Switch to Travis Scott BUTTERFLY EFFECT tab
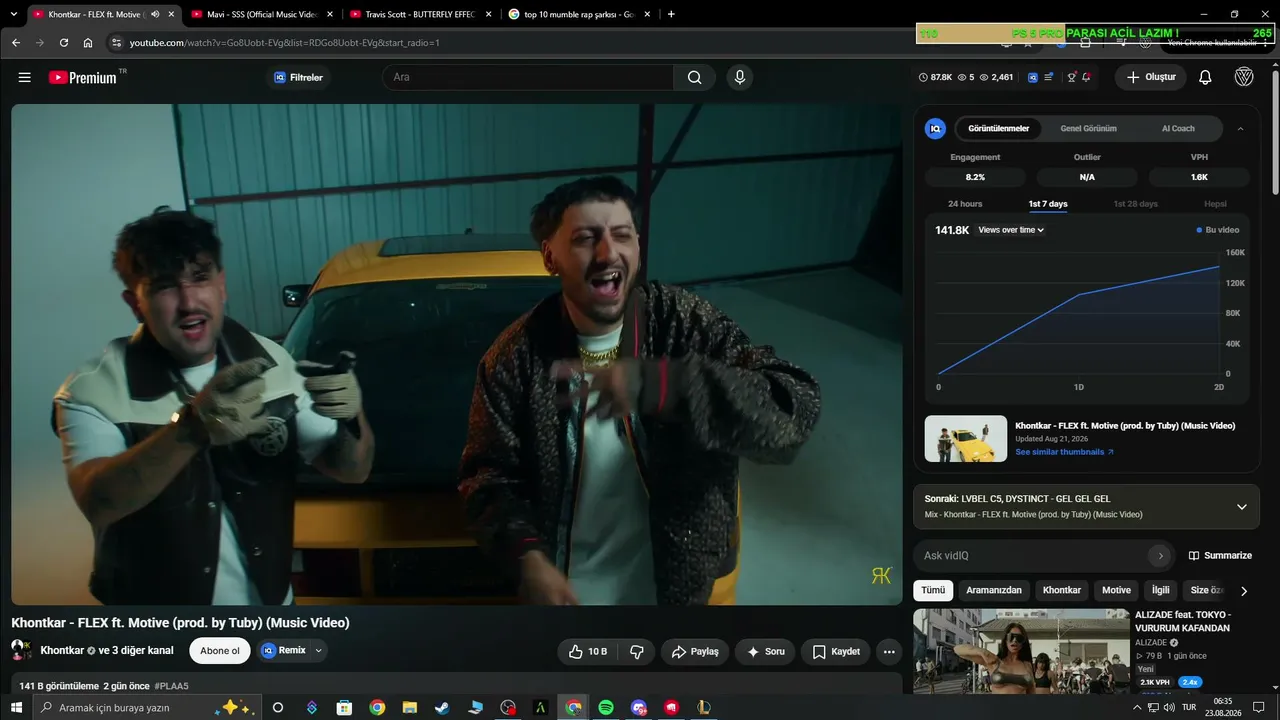Image resolution: width=1280 pixels, height=720 pixels. (420, 14)
